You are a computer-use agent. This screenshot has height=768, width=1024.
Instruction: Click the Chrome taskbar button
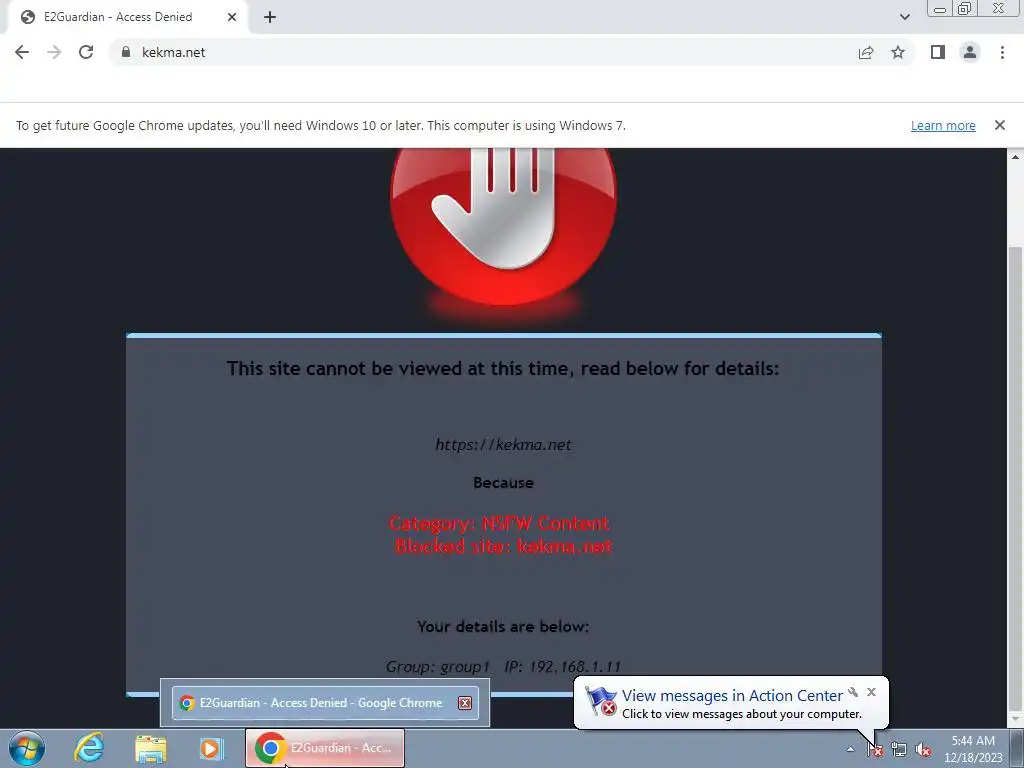tap(325, 748)
